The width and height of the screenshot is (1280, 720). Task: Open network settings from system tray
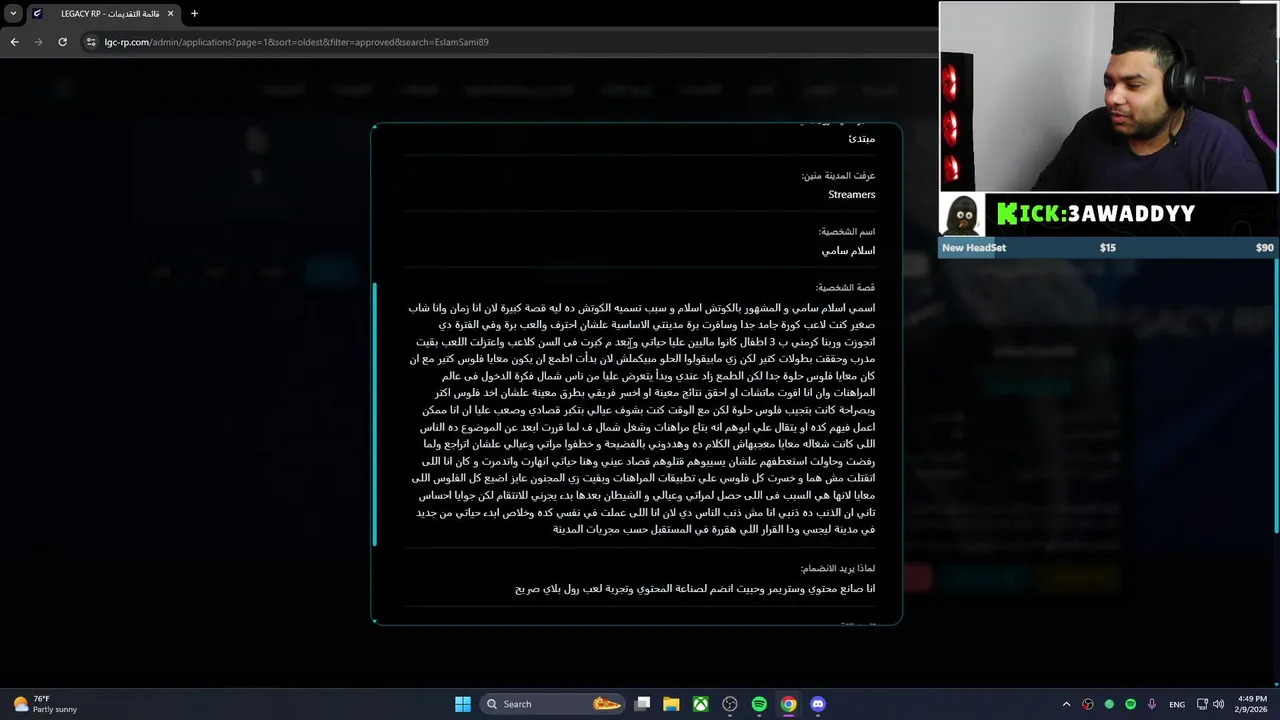point(1203,704)
